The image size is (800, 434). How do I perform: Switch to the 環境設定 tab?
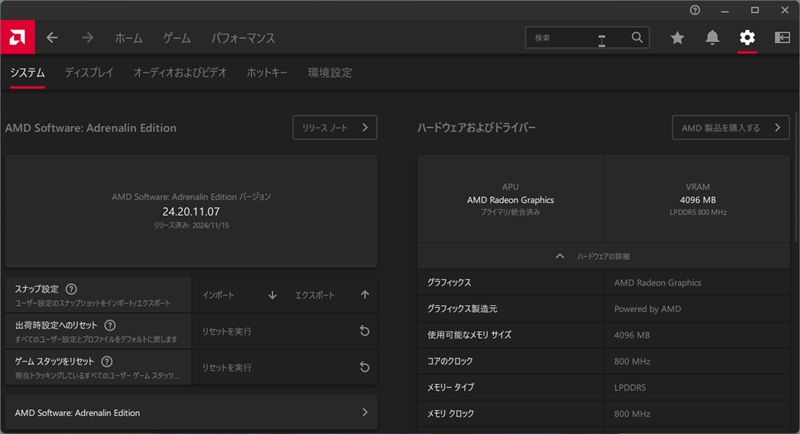pos(330,73)
